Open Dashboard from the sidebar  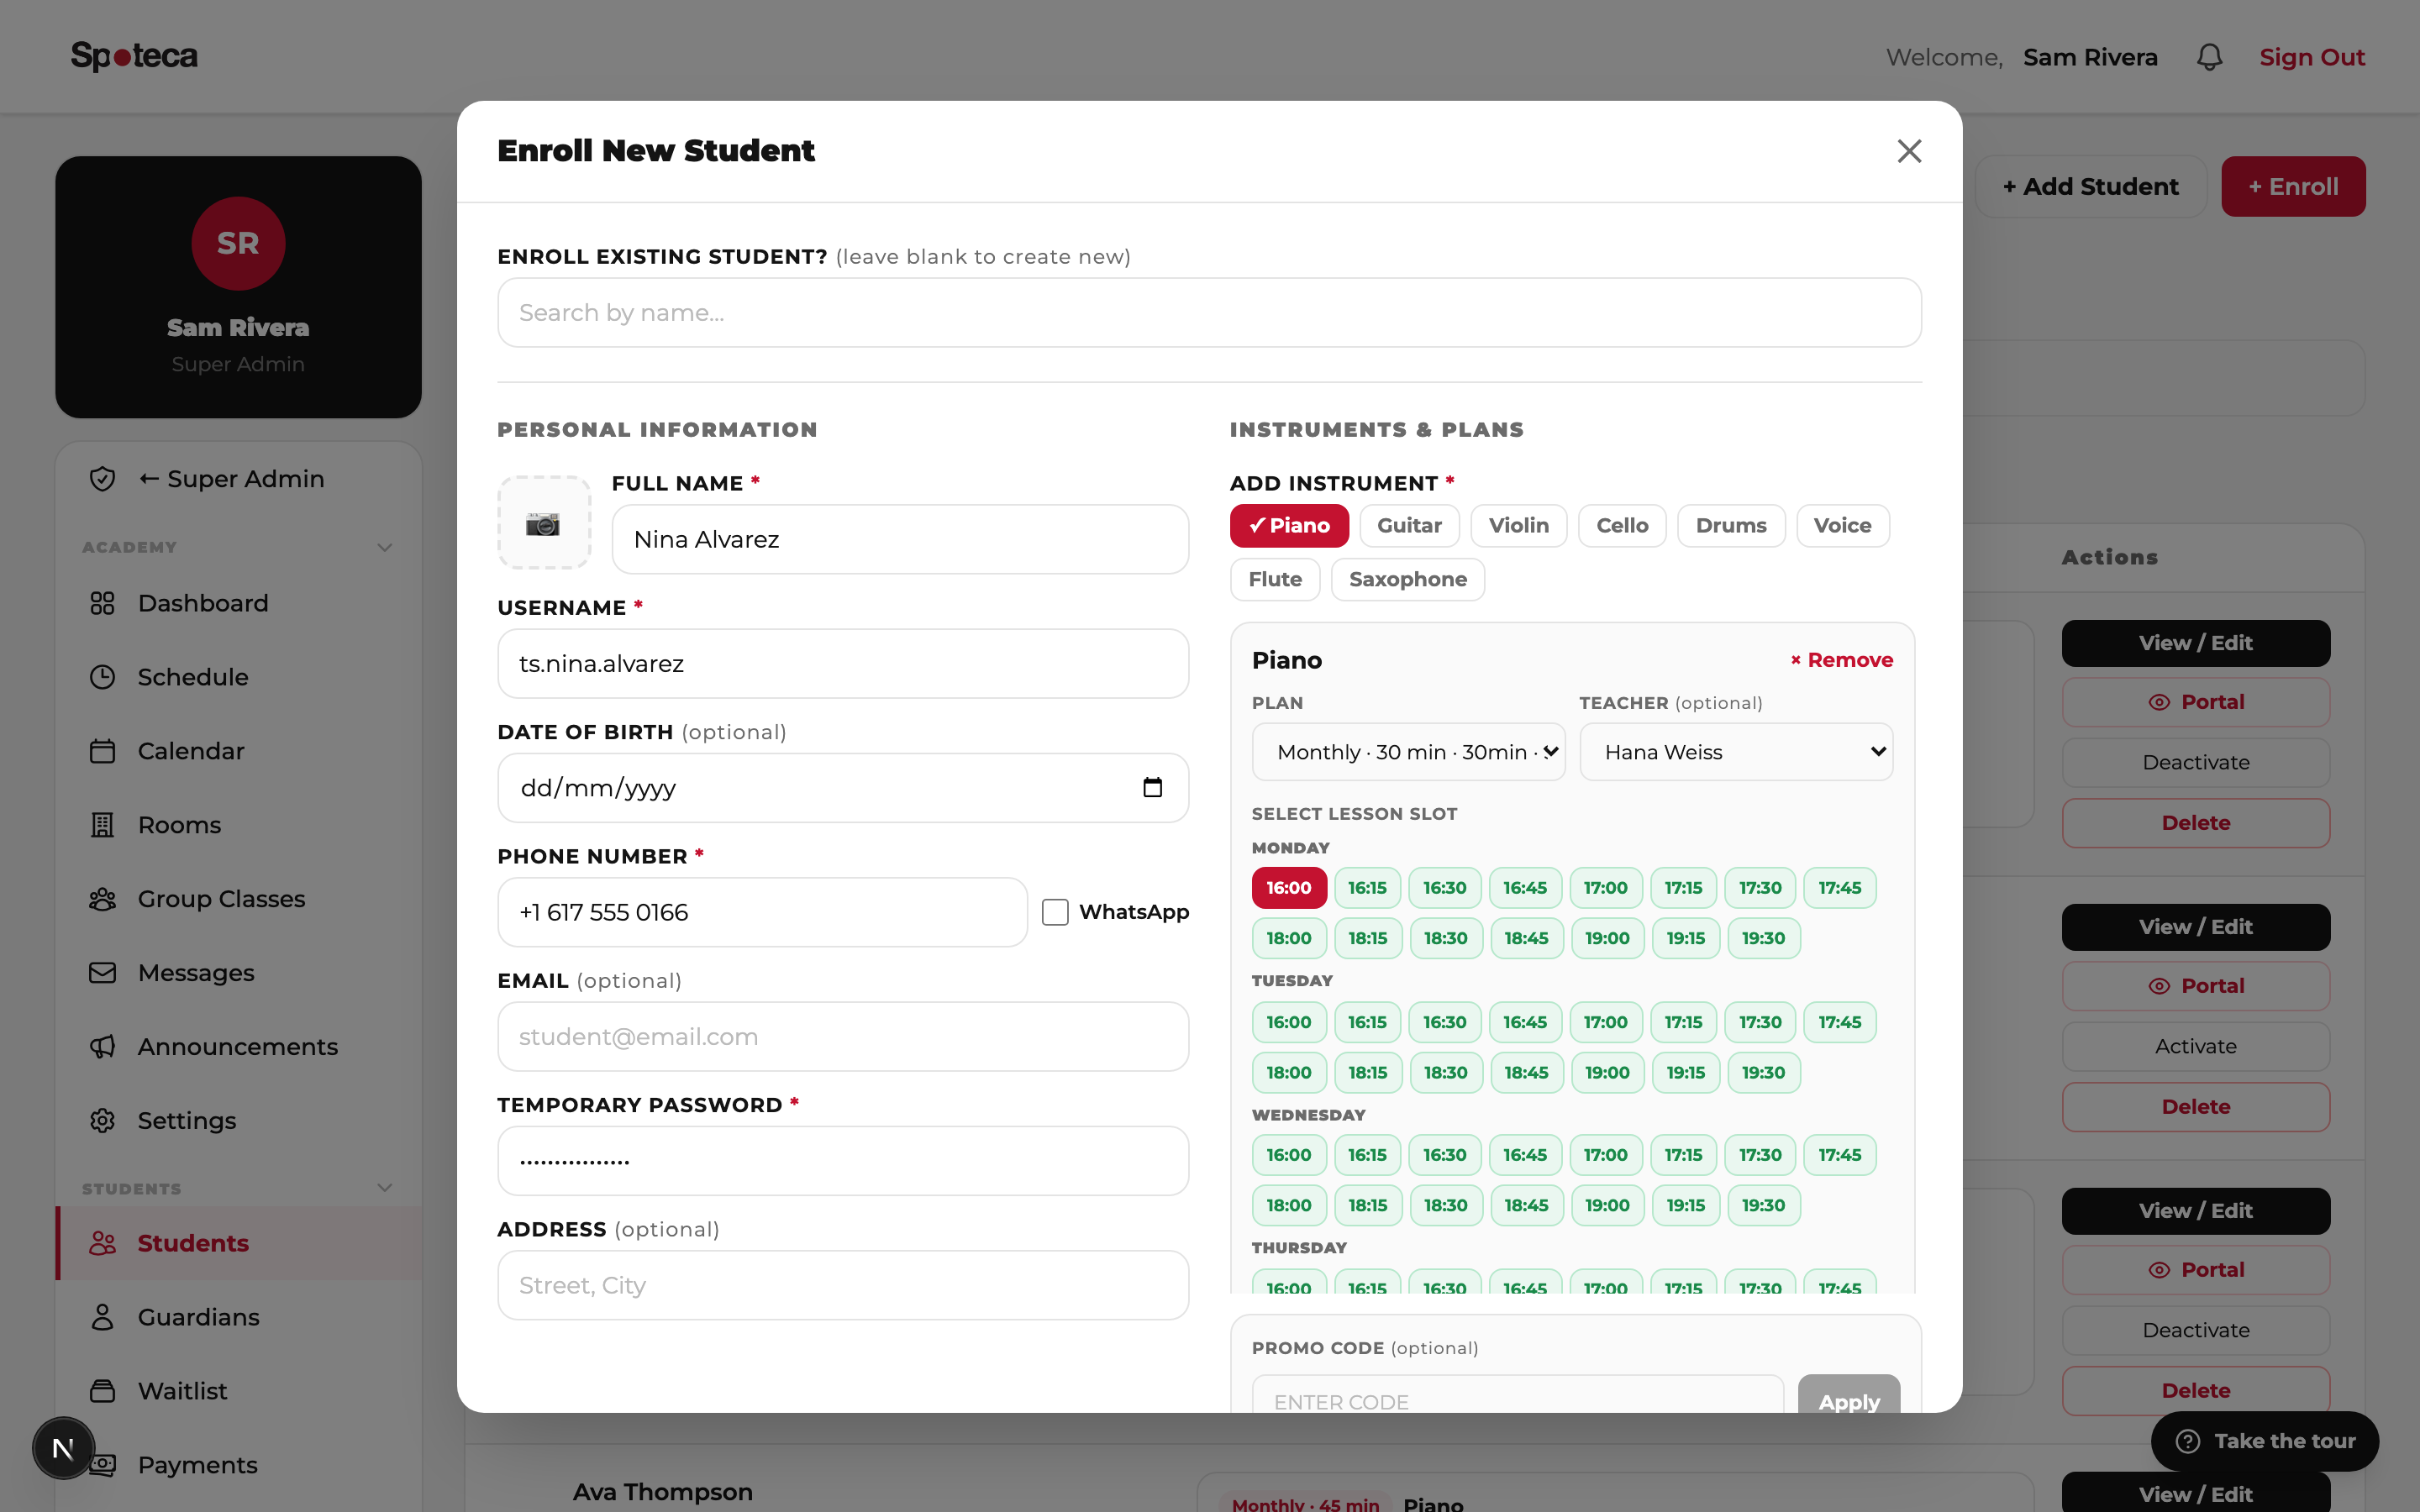[238, 603]
